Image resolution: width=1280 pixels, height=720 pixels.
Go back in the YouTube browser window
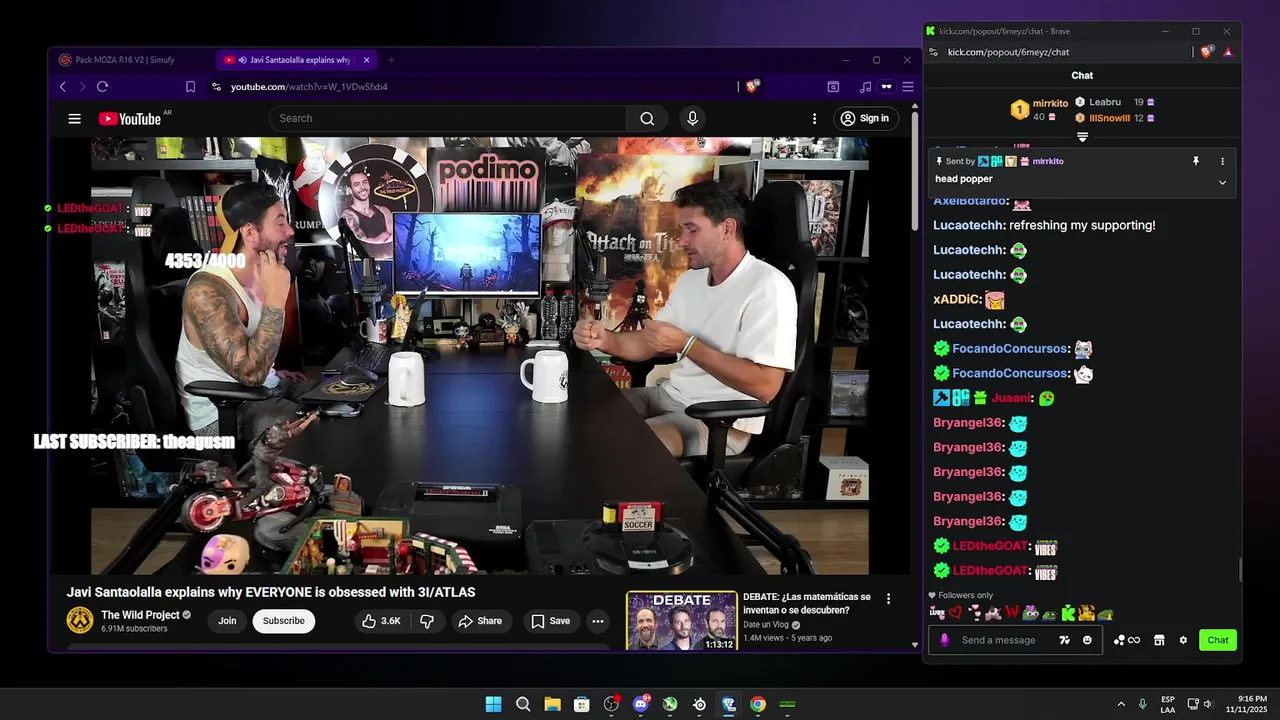click(63, 87)
